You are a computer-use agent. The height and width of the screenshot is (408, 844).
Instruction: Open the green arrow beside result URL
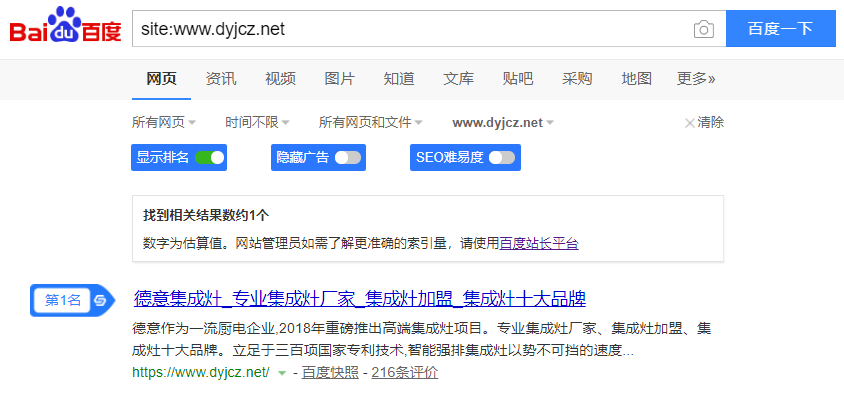coord(282,373)
